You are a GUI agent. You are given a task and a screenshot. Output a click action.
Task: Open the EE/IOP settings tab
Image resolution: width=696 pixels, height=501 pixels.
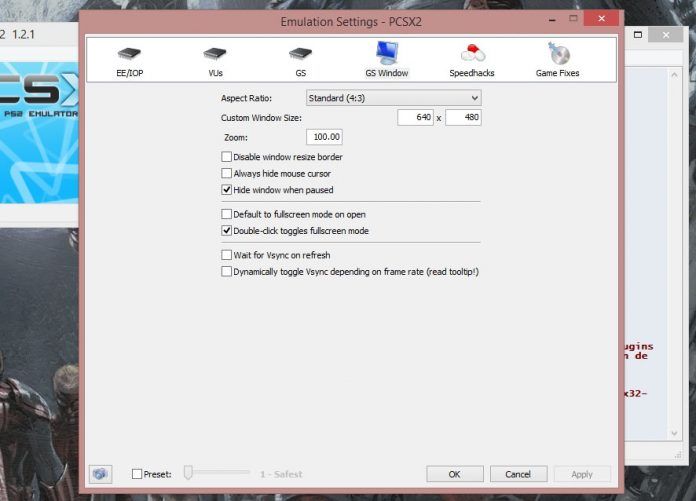point(130,60)
